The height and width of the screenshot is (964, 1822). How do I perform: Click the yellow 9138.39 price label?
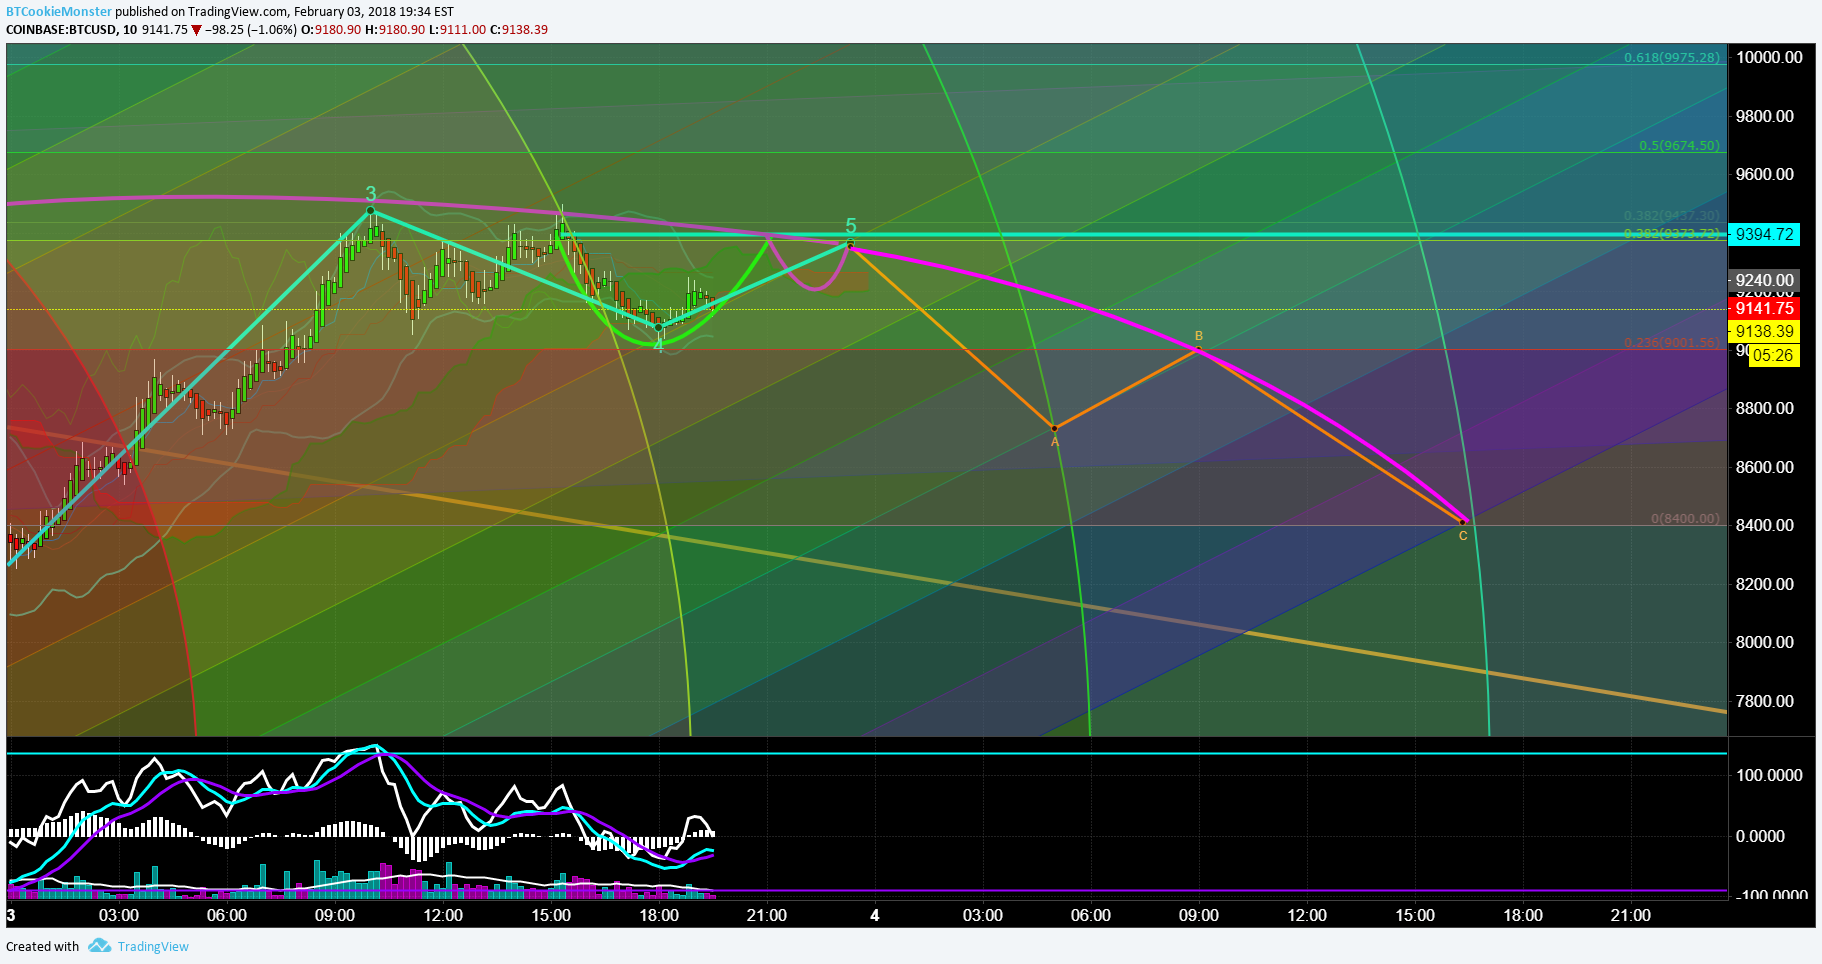tap(1764, 331)
